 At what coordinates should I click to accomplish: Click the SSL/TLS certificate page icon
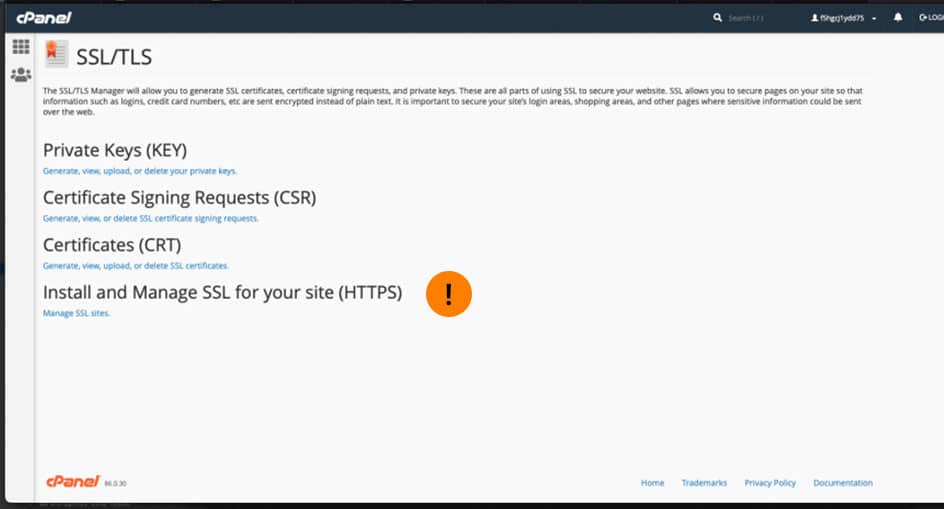pos(56,54)
